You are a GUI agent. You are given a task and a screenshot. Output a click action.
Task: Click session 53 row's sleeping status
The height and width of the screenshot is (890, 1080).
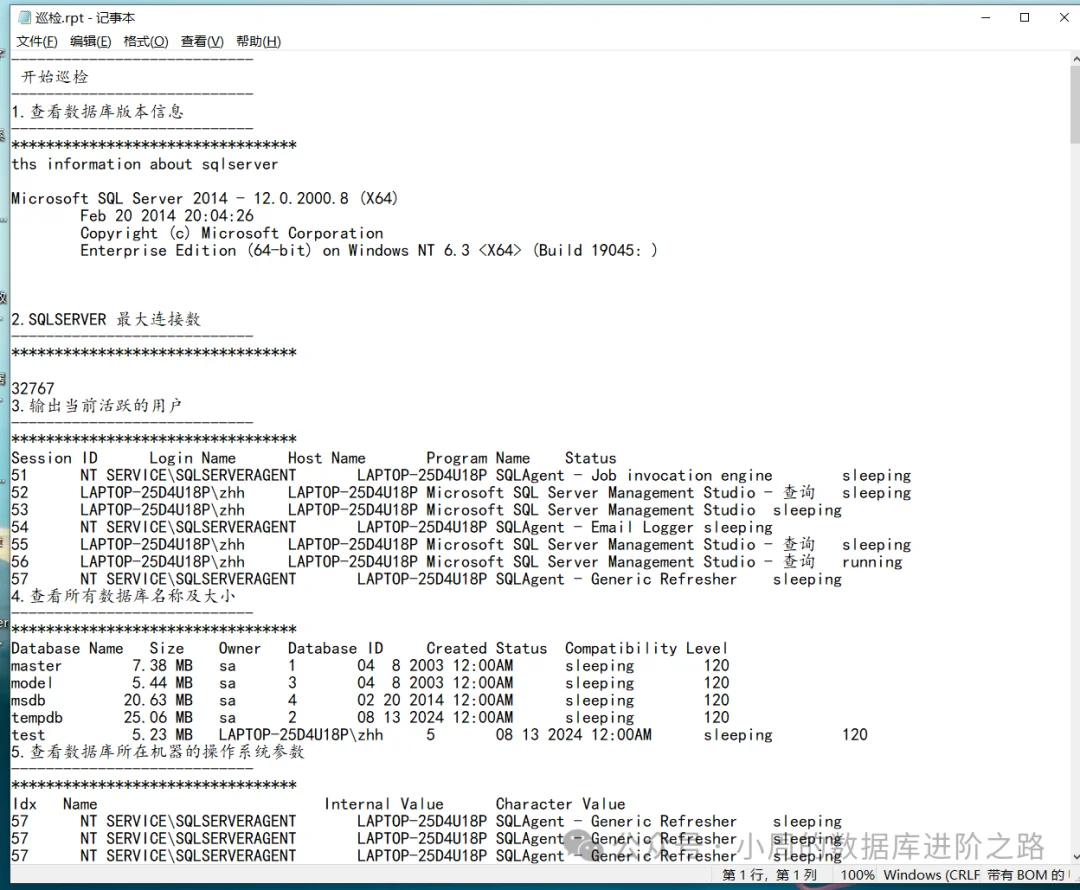pyautogui.click(x=807, y=510)
